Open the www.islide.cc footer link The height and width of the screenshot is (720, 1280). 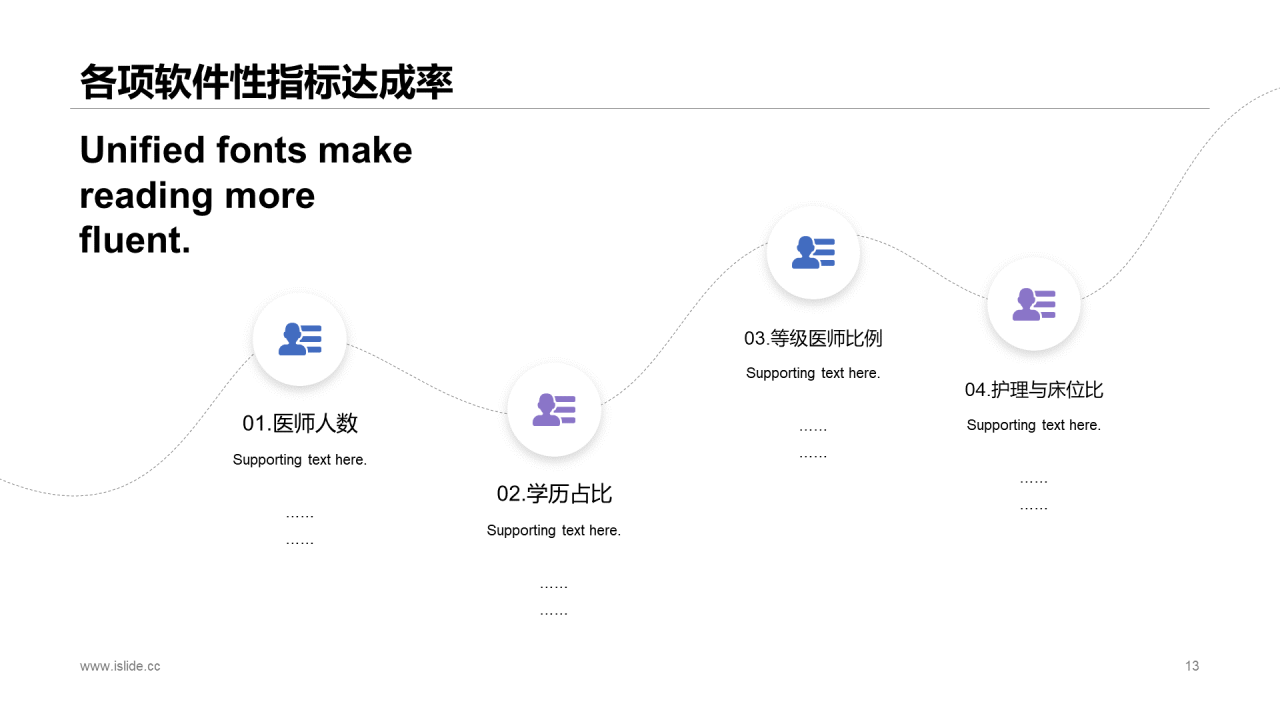tap(120, 666)
